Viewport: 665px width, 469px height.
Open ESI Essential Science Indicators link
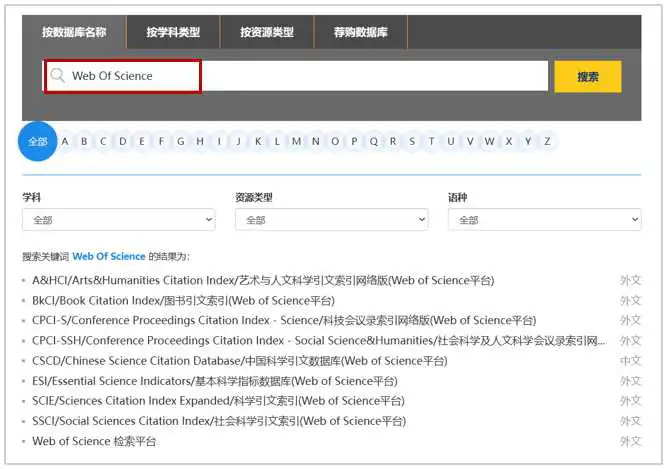coord(215,381)
